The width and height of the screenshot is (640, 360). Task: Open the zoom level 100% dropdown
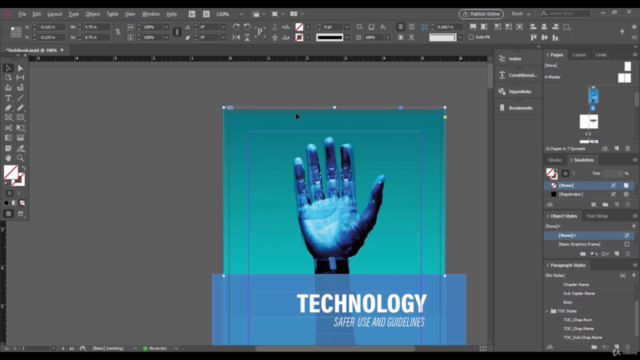pyautogui.click(x=241, y=14)
